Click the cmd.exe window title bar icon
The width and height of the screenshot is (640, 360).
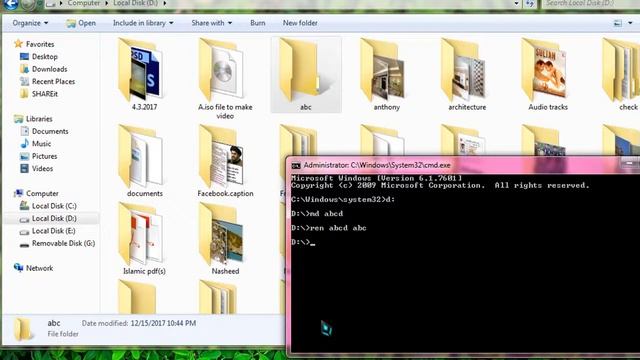(296, 165)
